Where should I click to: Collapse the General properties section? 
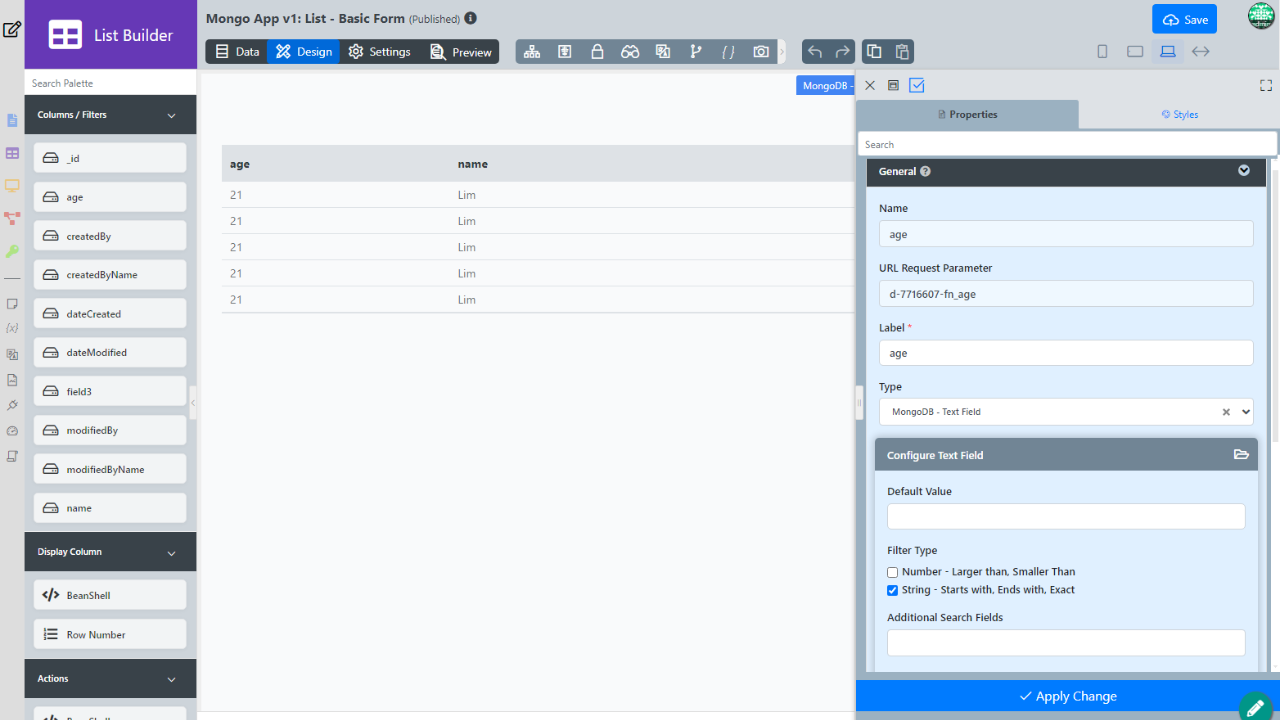(x=1243, y=171)
